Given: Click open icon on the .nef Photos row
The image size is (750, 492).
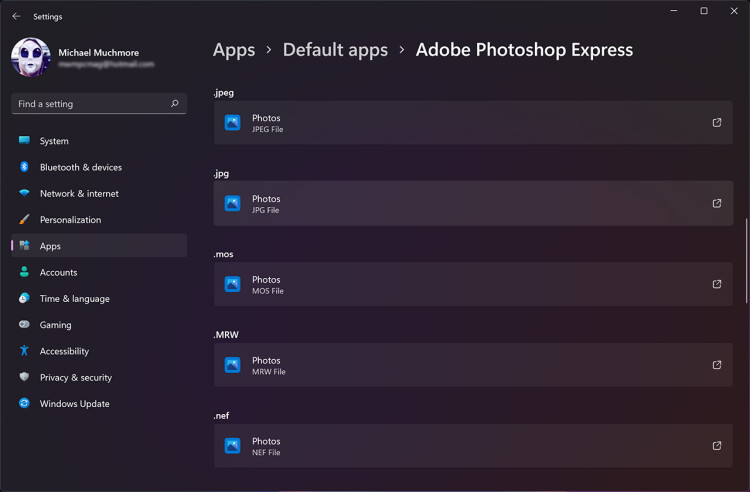Looking at the screenshot, I should (x=716, y=446).
